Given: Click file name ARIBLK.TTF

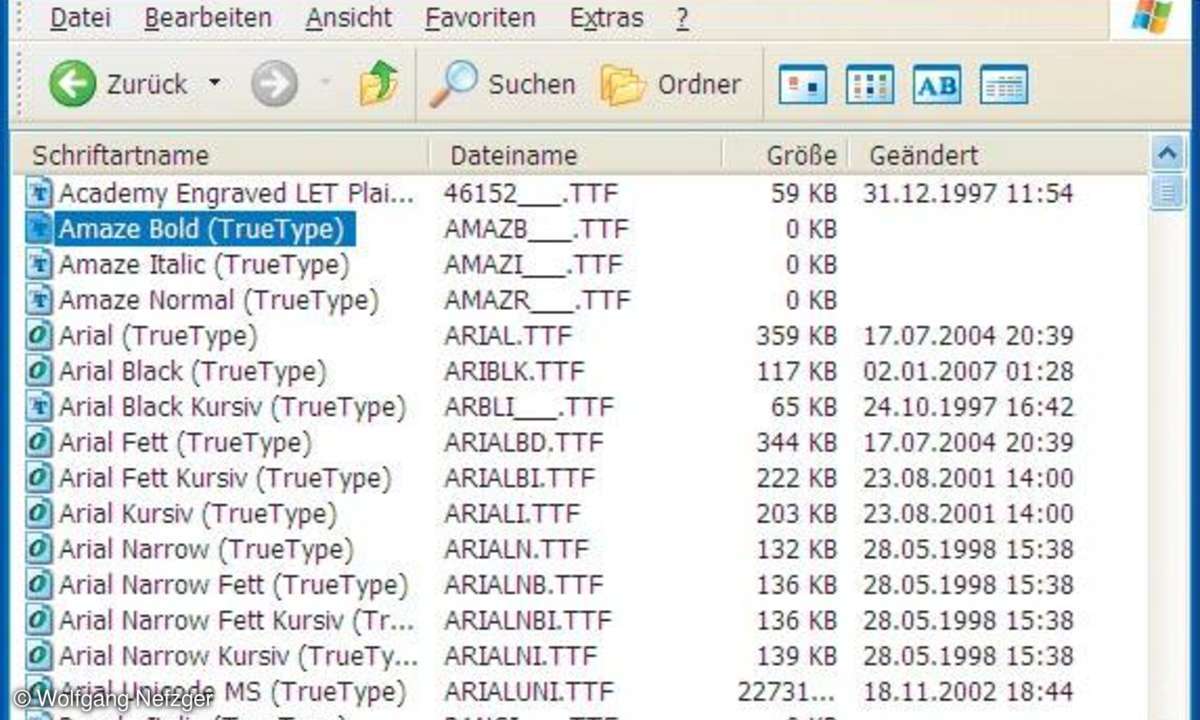Looking at the screenshot, I should tap(514, 372).
